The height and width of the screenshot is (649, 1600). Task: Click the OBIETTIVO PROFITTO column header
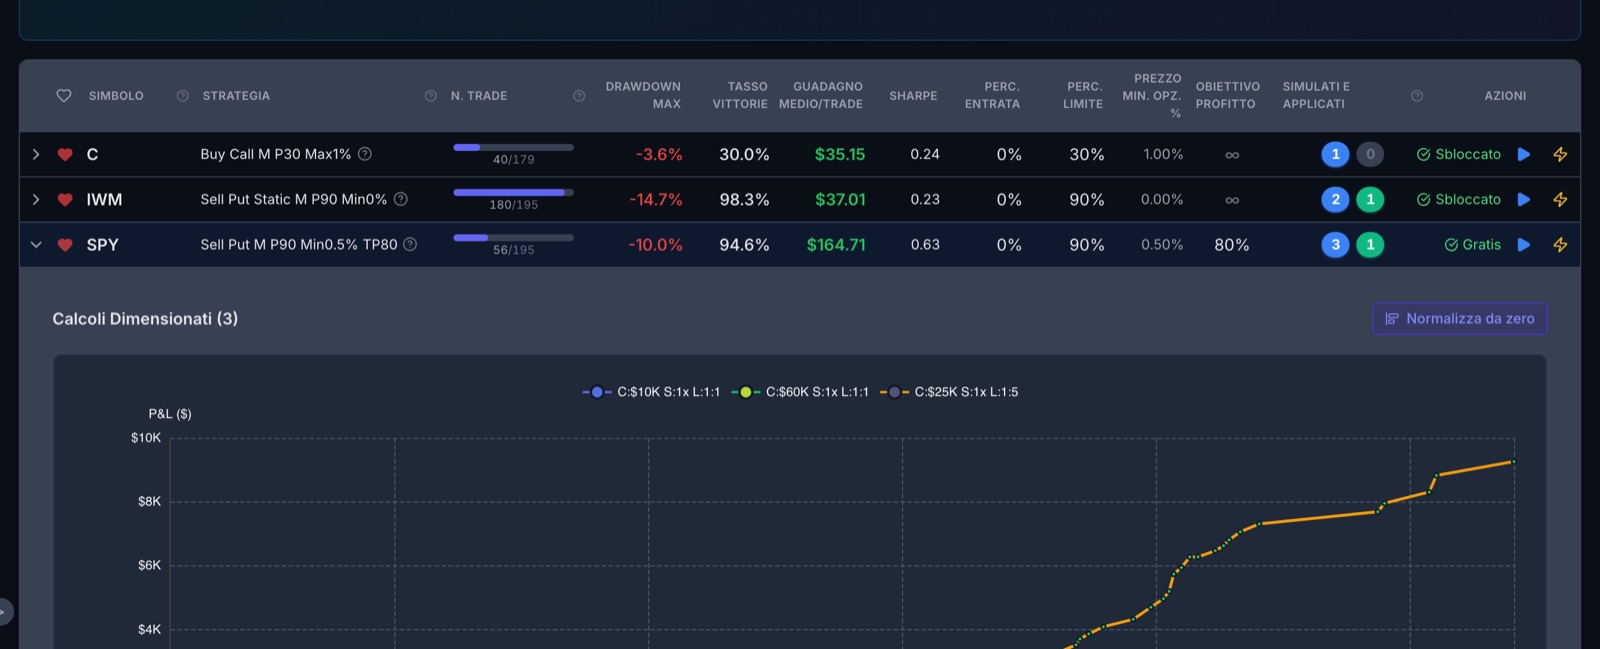coord(1227,95)
